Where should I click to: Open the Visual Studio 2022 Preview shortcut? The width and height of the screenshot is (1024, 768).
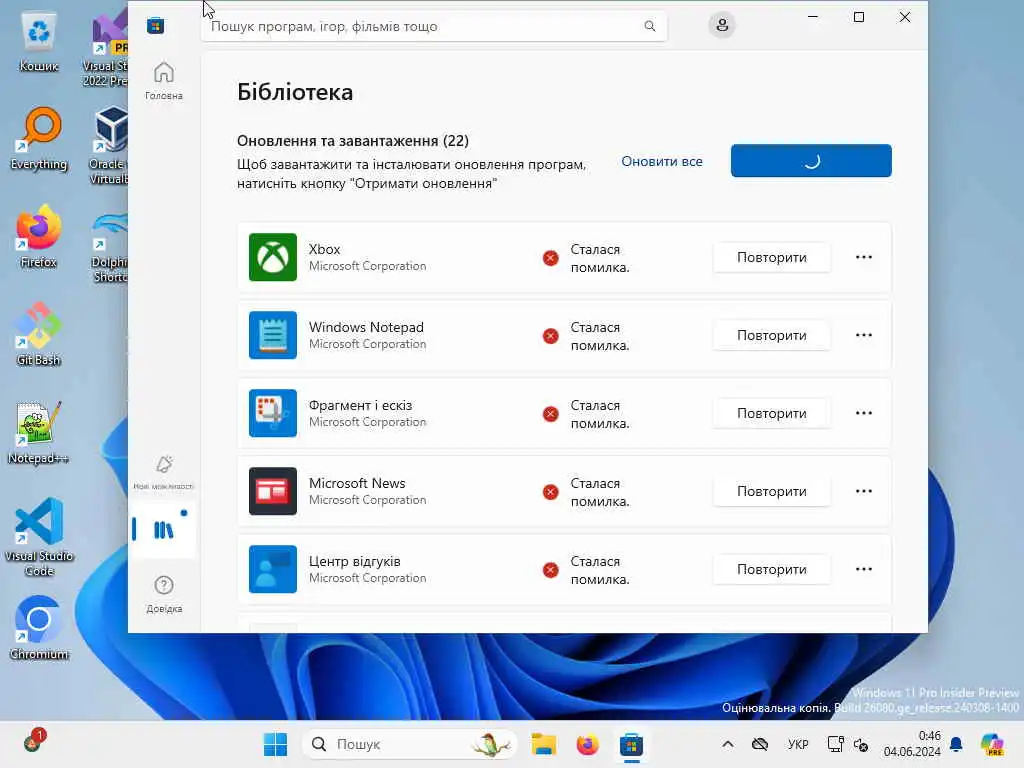(x=106, y=49)
